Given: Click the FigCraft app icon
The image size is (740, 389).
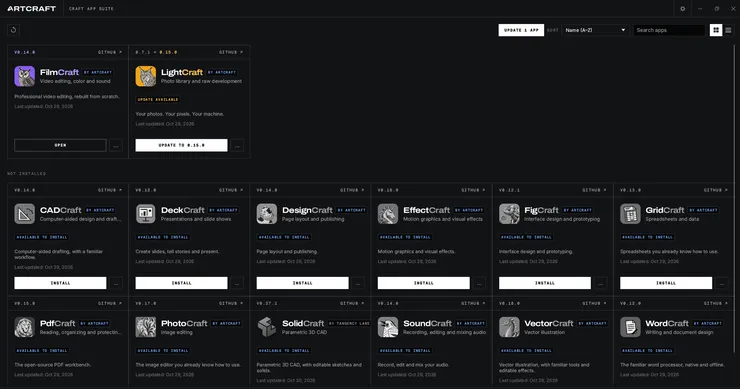Looking at the screenshot, I should click(509, 214).
